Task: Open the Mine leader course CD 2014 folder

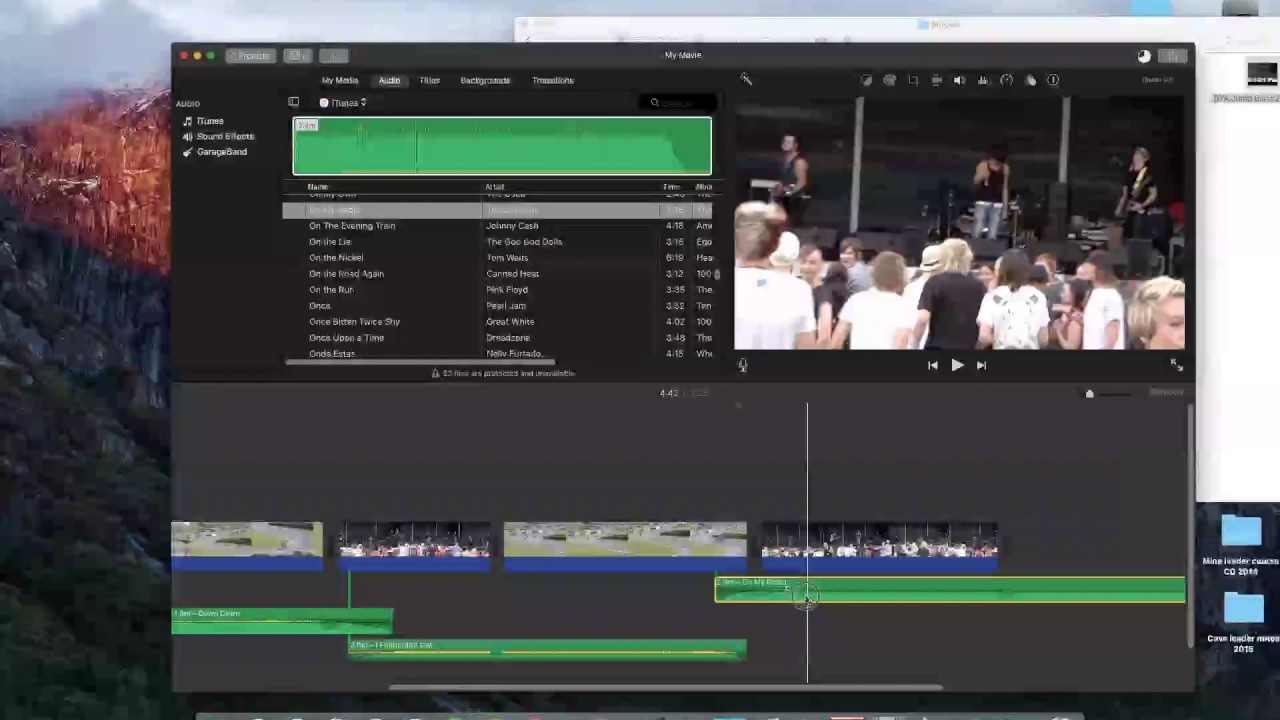Action: tap(1241, 544)
